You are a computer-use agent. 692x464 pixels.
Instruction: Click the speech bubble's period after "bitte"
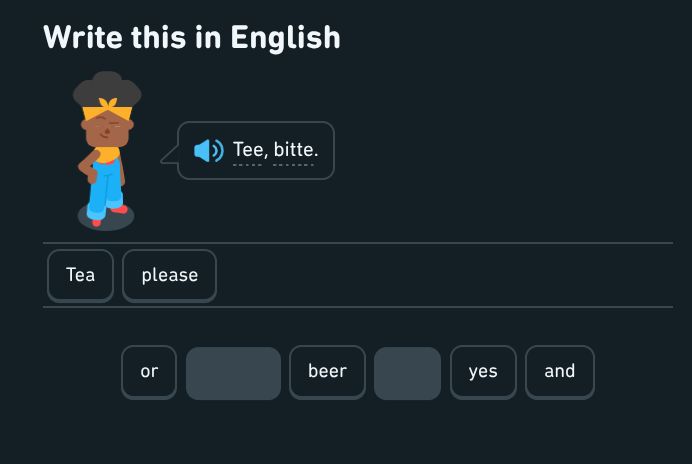(x=316, y=153)
